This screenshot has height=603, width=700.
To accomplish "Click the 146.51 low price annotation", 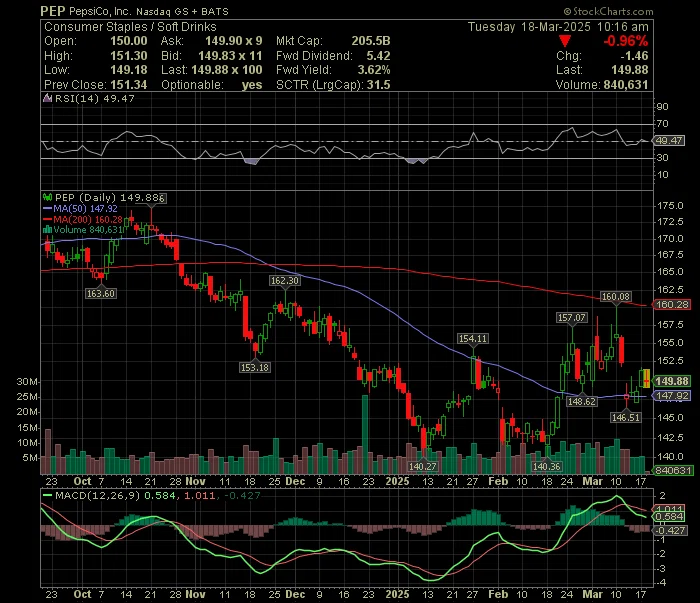I will (626, 418).
